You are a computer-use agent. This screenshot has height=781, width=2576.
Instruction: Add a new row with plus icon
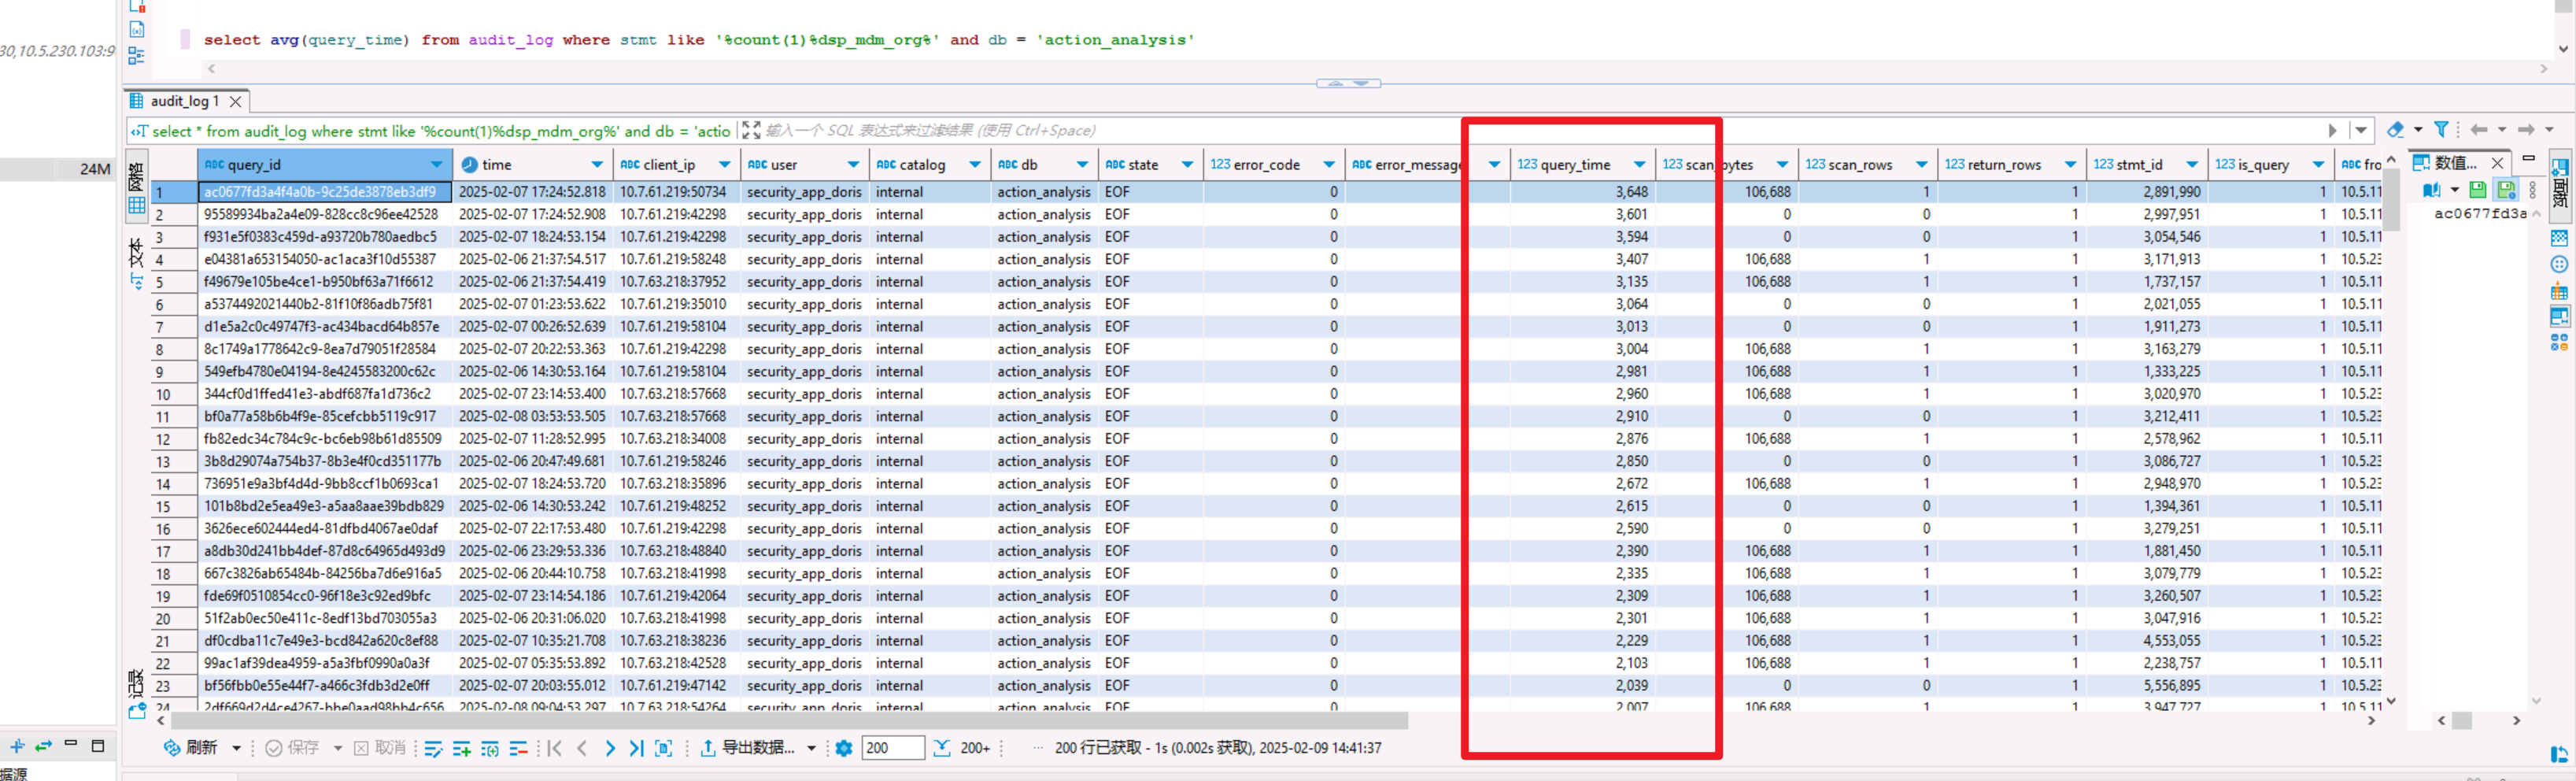[462, 748]
